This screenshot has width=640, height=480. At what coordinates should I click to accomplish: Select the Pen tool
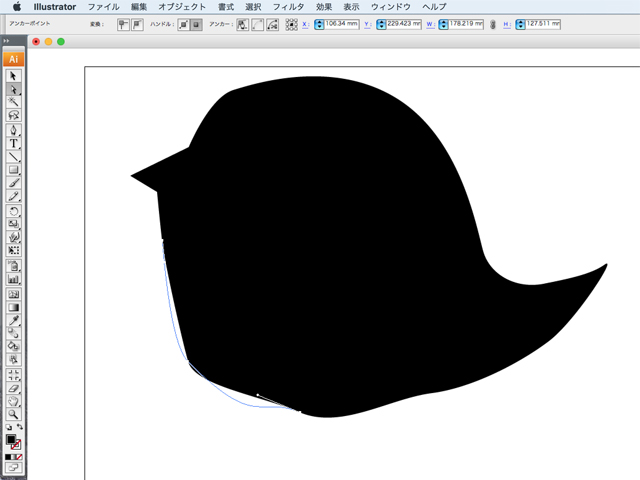click(x=13, y=130)
